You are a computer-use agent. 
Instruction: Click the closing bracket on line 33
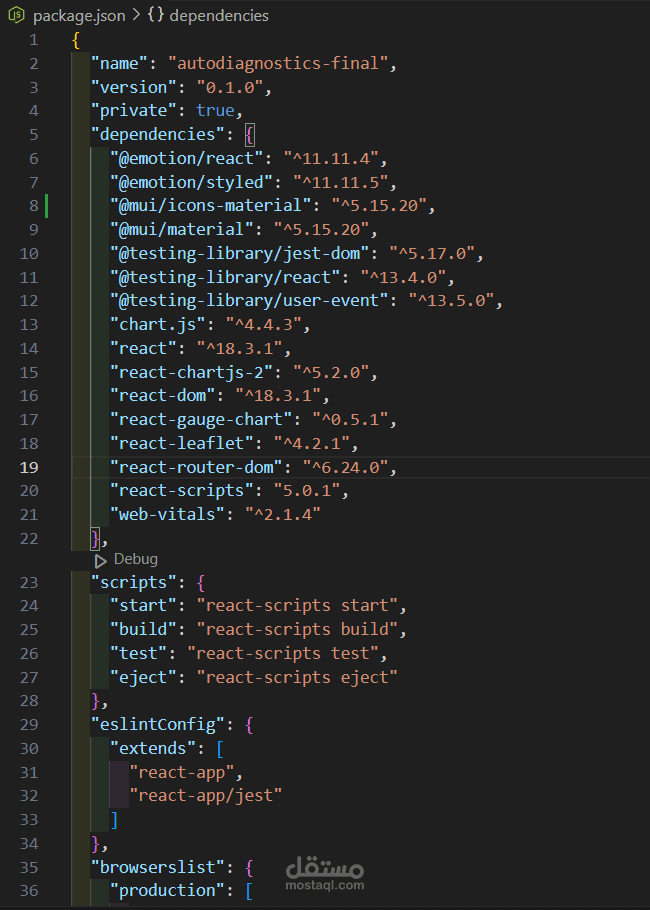[x=114, y=820]
